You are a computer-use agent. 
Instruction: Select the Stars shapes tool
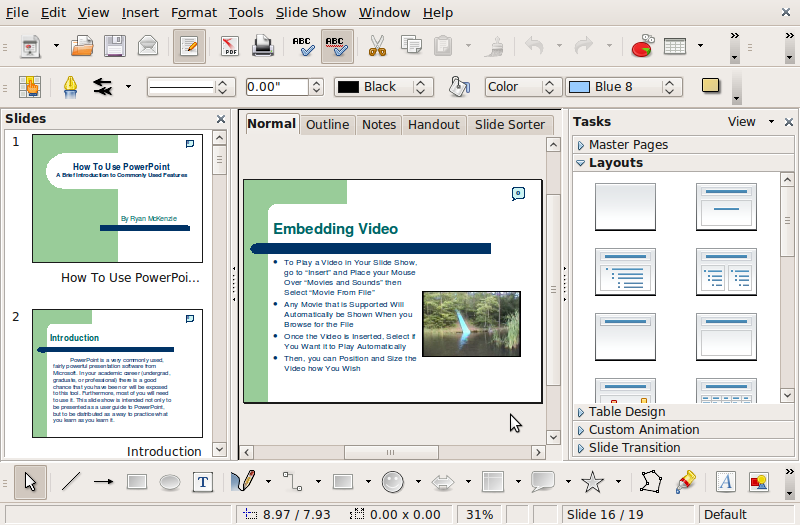(592, 482)
